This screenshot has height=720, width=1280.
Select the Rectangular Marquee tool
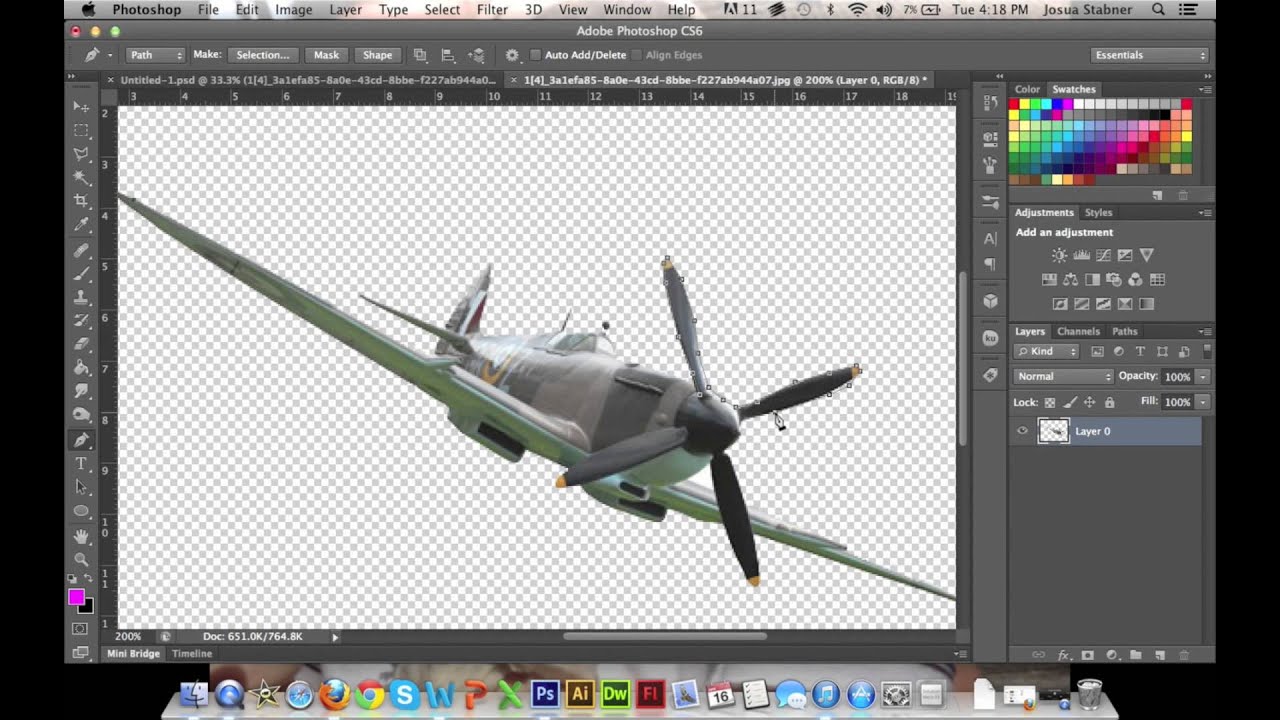pyautogui.click(x=81, y=130)
